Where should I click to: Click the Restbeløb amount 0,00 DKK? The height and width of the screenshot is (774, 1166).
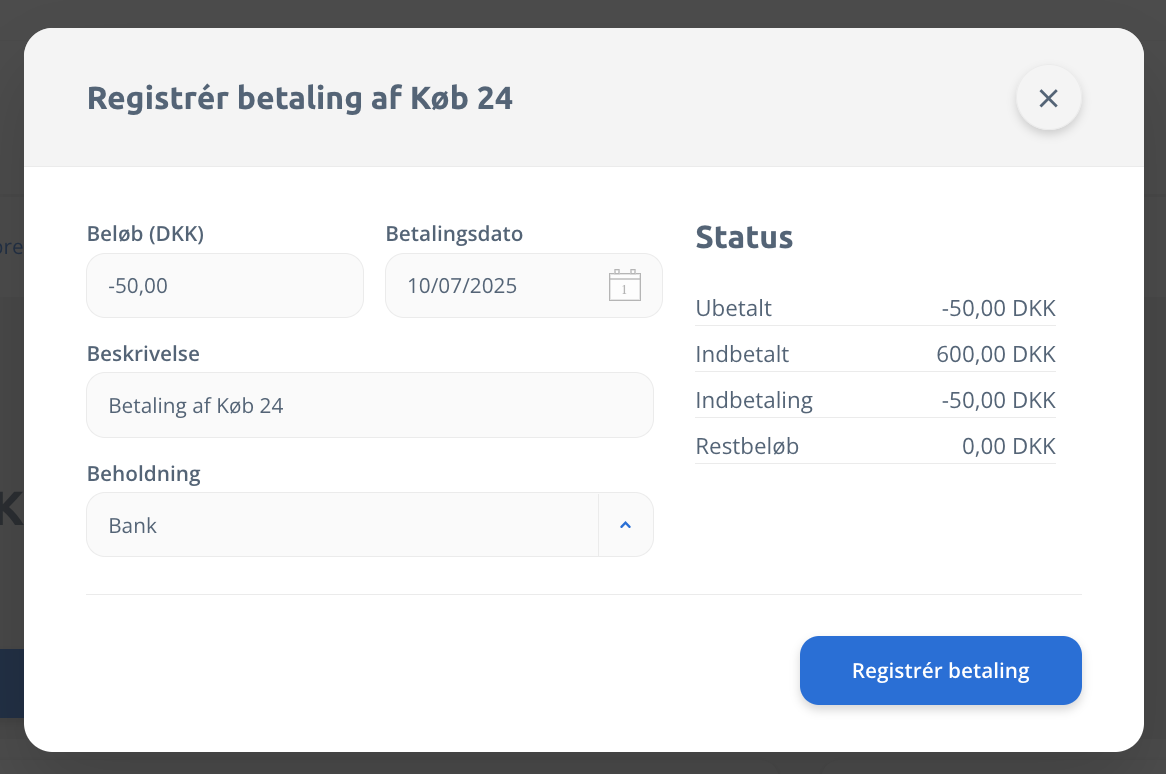(1008, 446)
